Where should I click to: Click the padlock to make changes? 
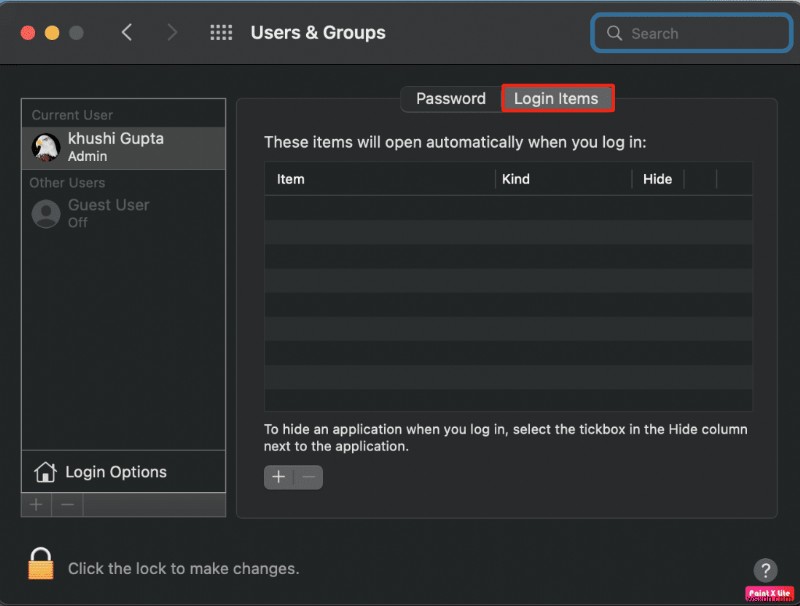[41, 564]
